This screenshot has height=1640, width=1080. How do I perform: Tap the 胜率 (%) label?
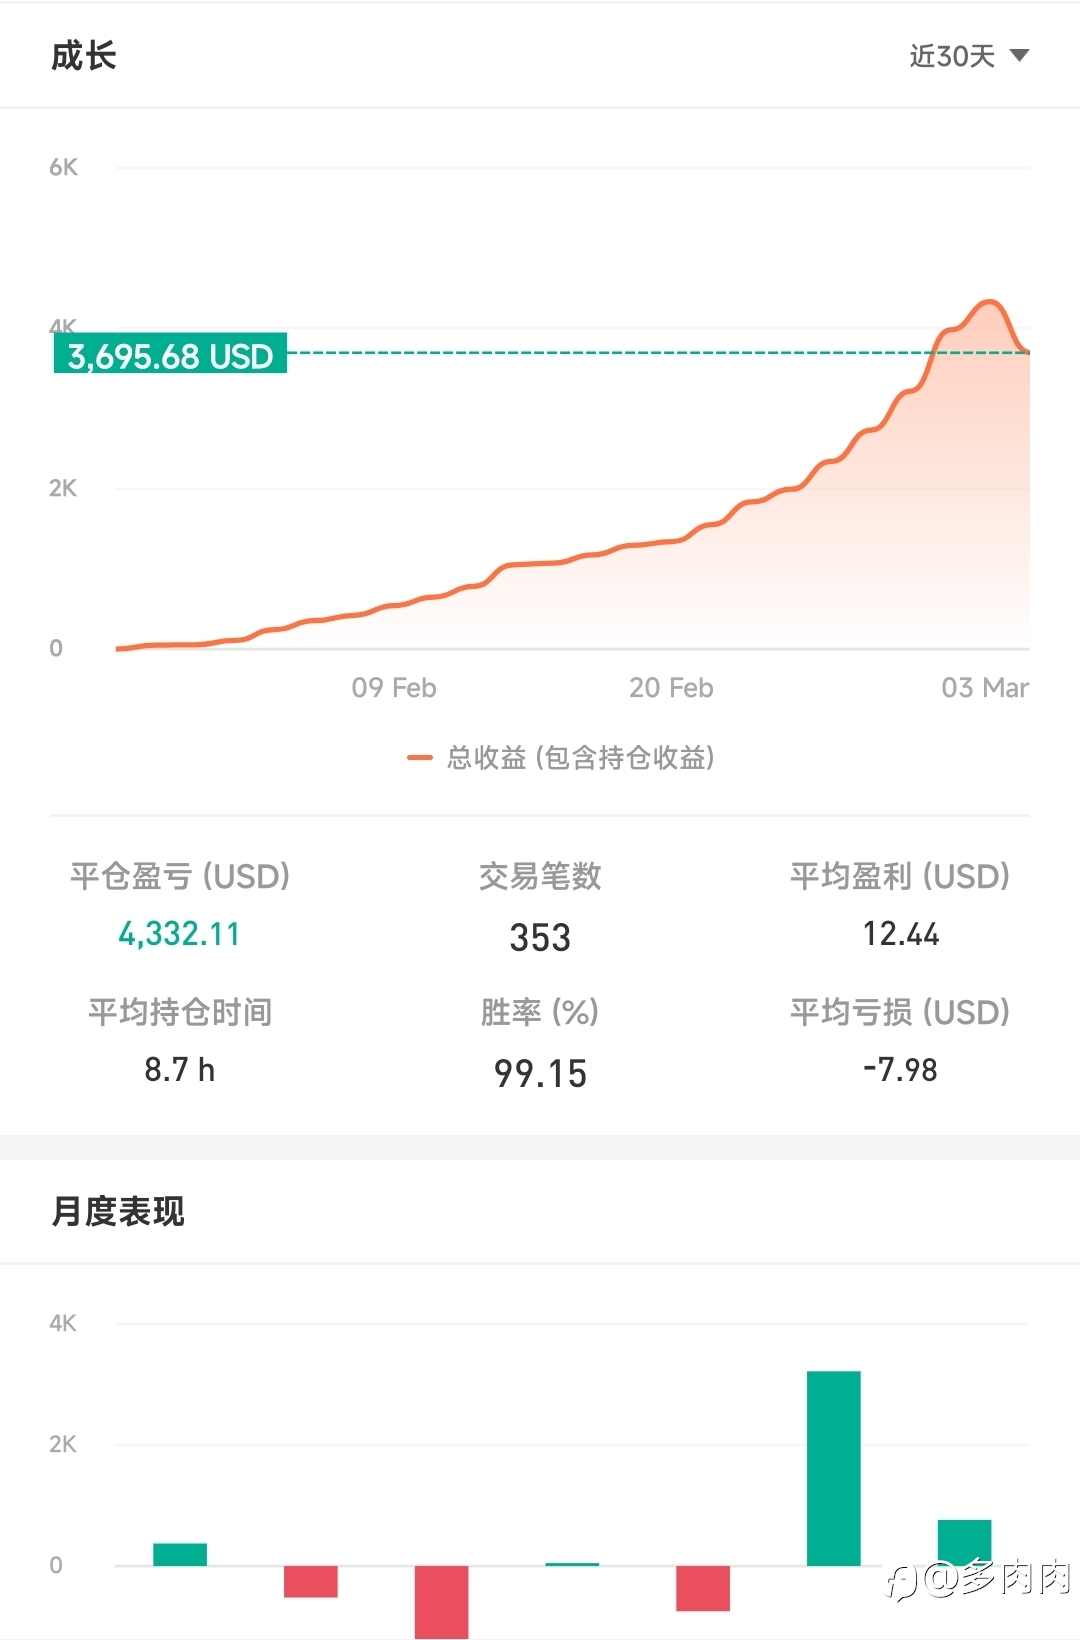[x=540, y=1012]
